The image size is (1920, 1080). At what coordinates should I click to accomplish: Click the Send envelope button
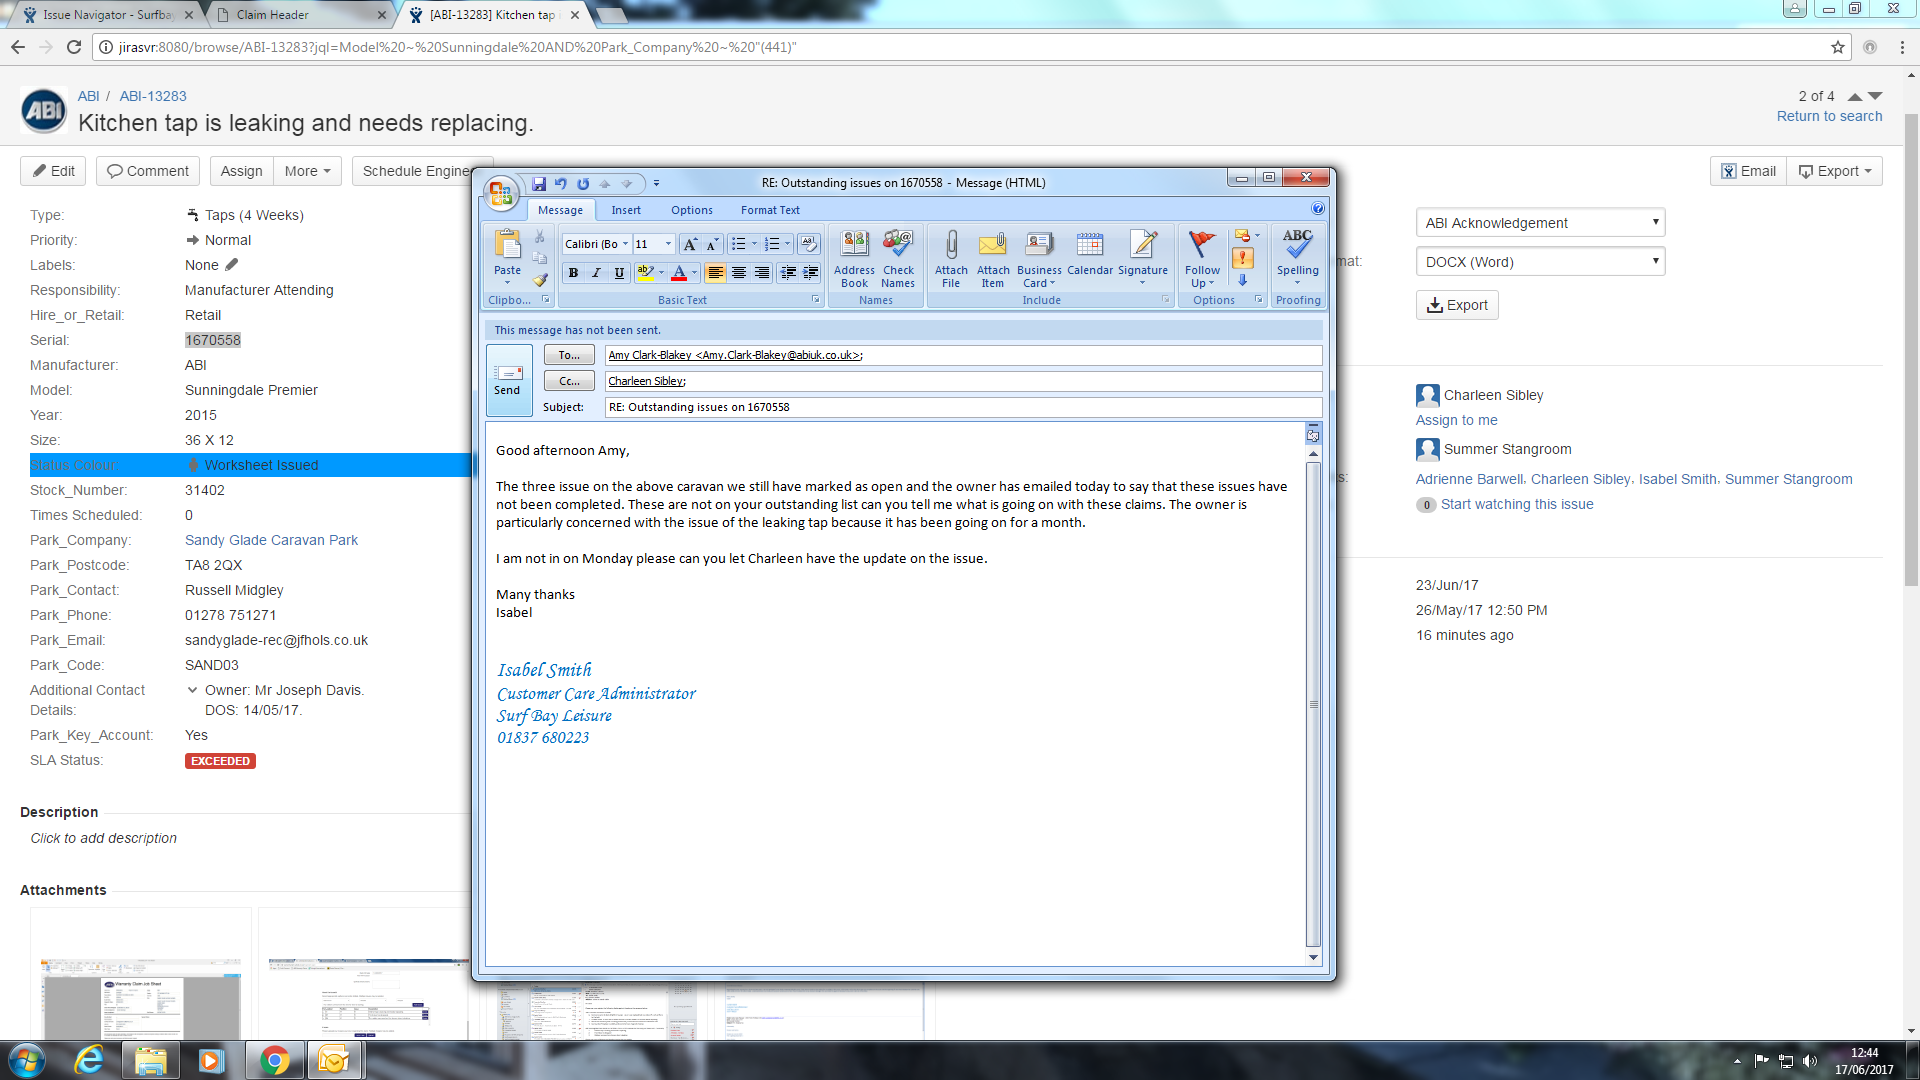pos(508,380)
